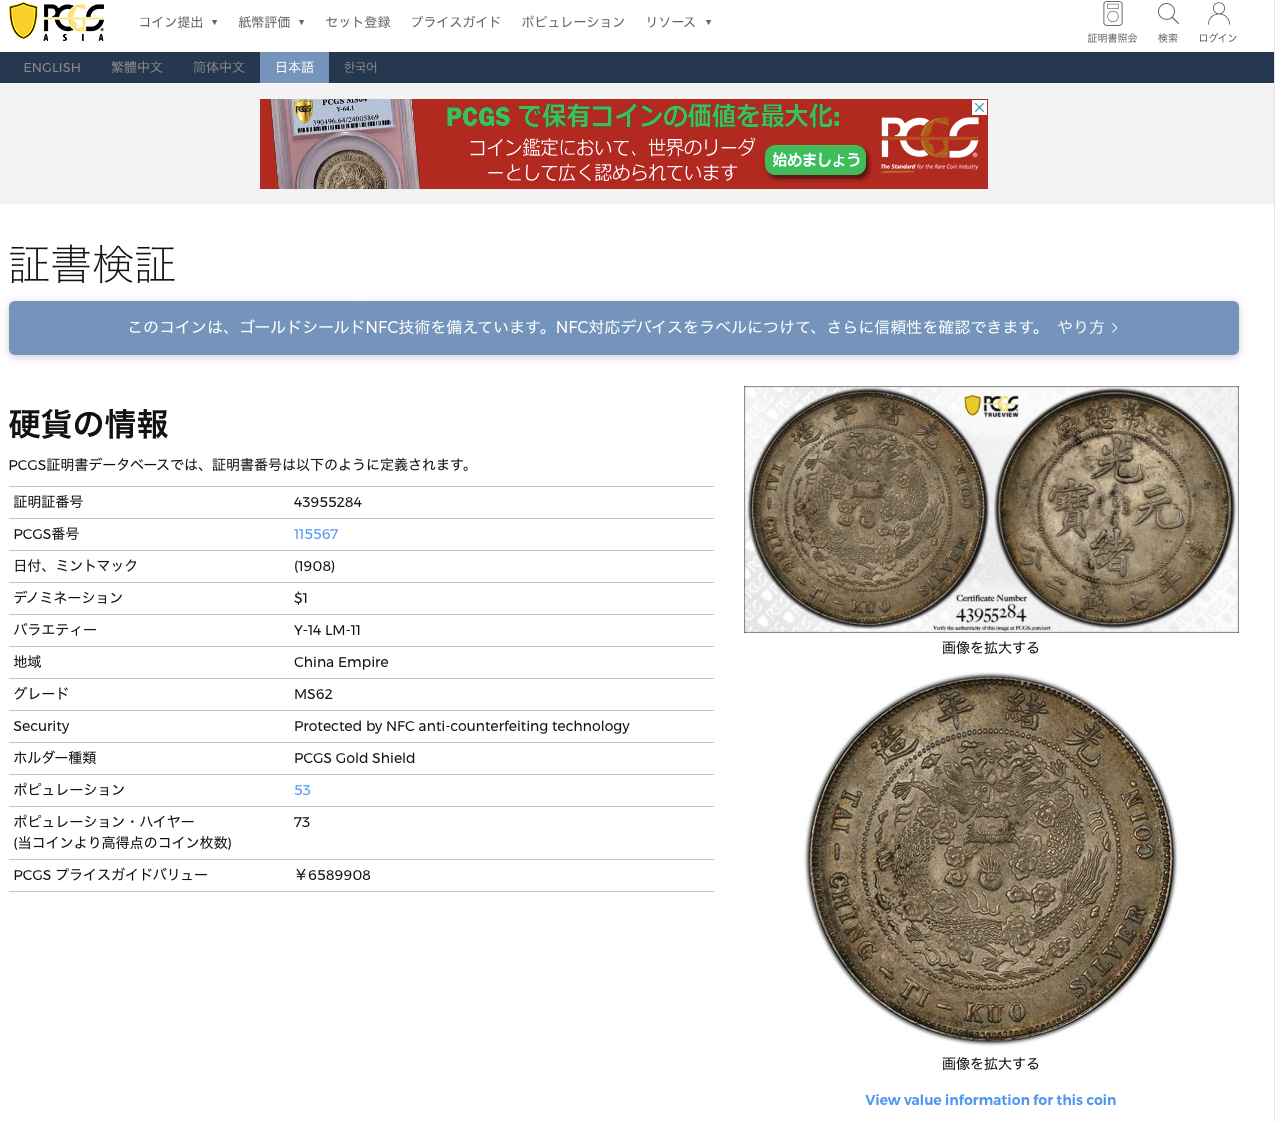
Task: Expand the リソース dropdown menu
Action: [678, 22]
